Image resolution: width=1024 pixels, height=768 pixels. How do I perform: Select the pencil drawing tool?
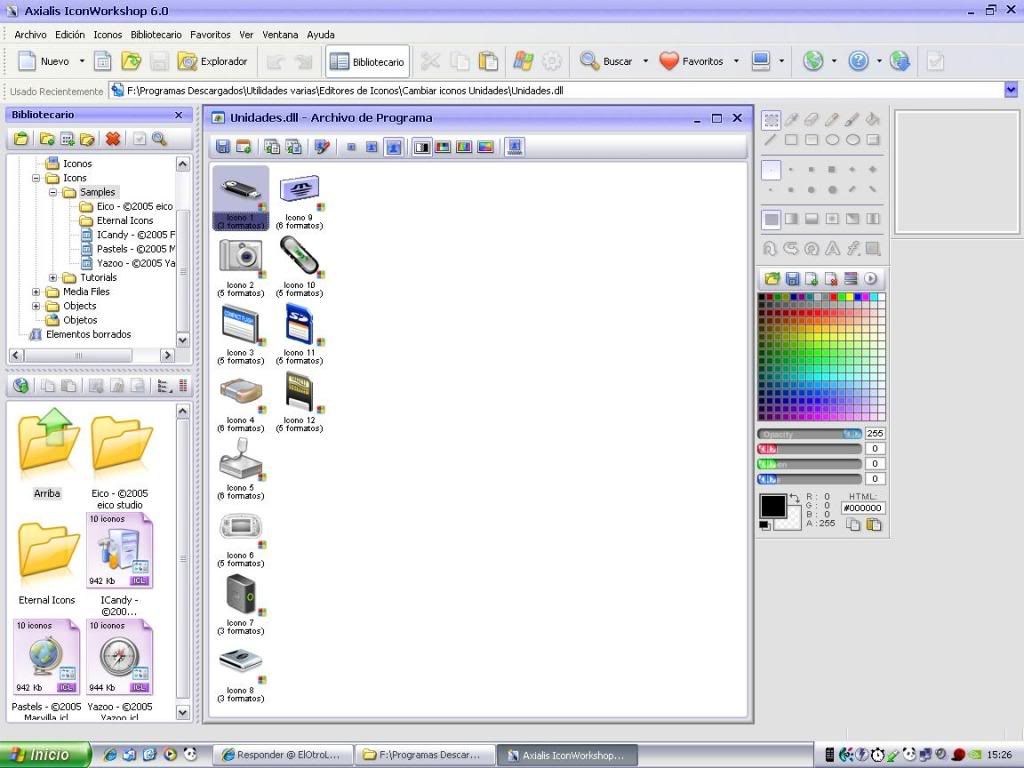pos(831,120)
